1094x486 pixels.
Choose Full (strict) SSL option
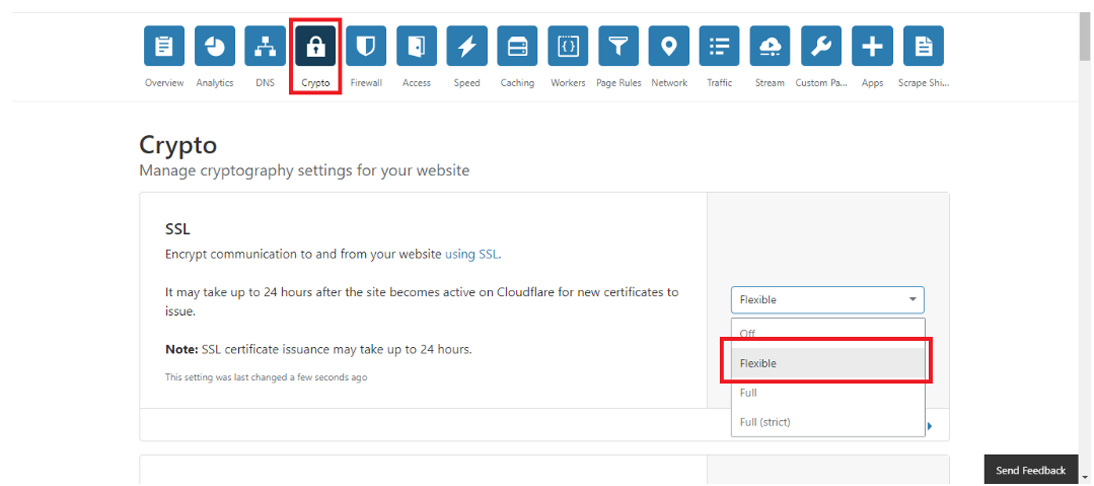(827, 422)
